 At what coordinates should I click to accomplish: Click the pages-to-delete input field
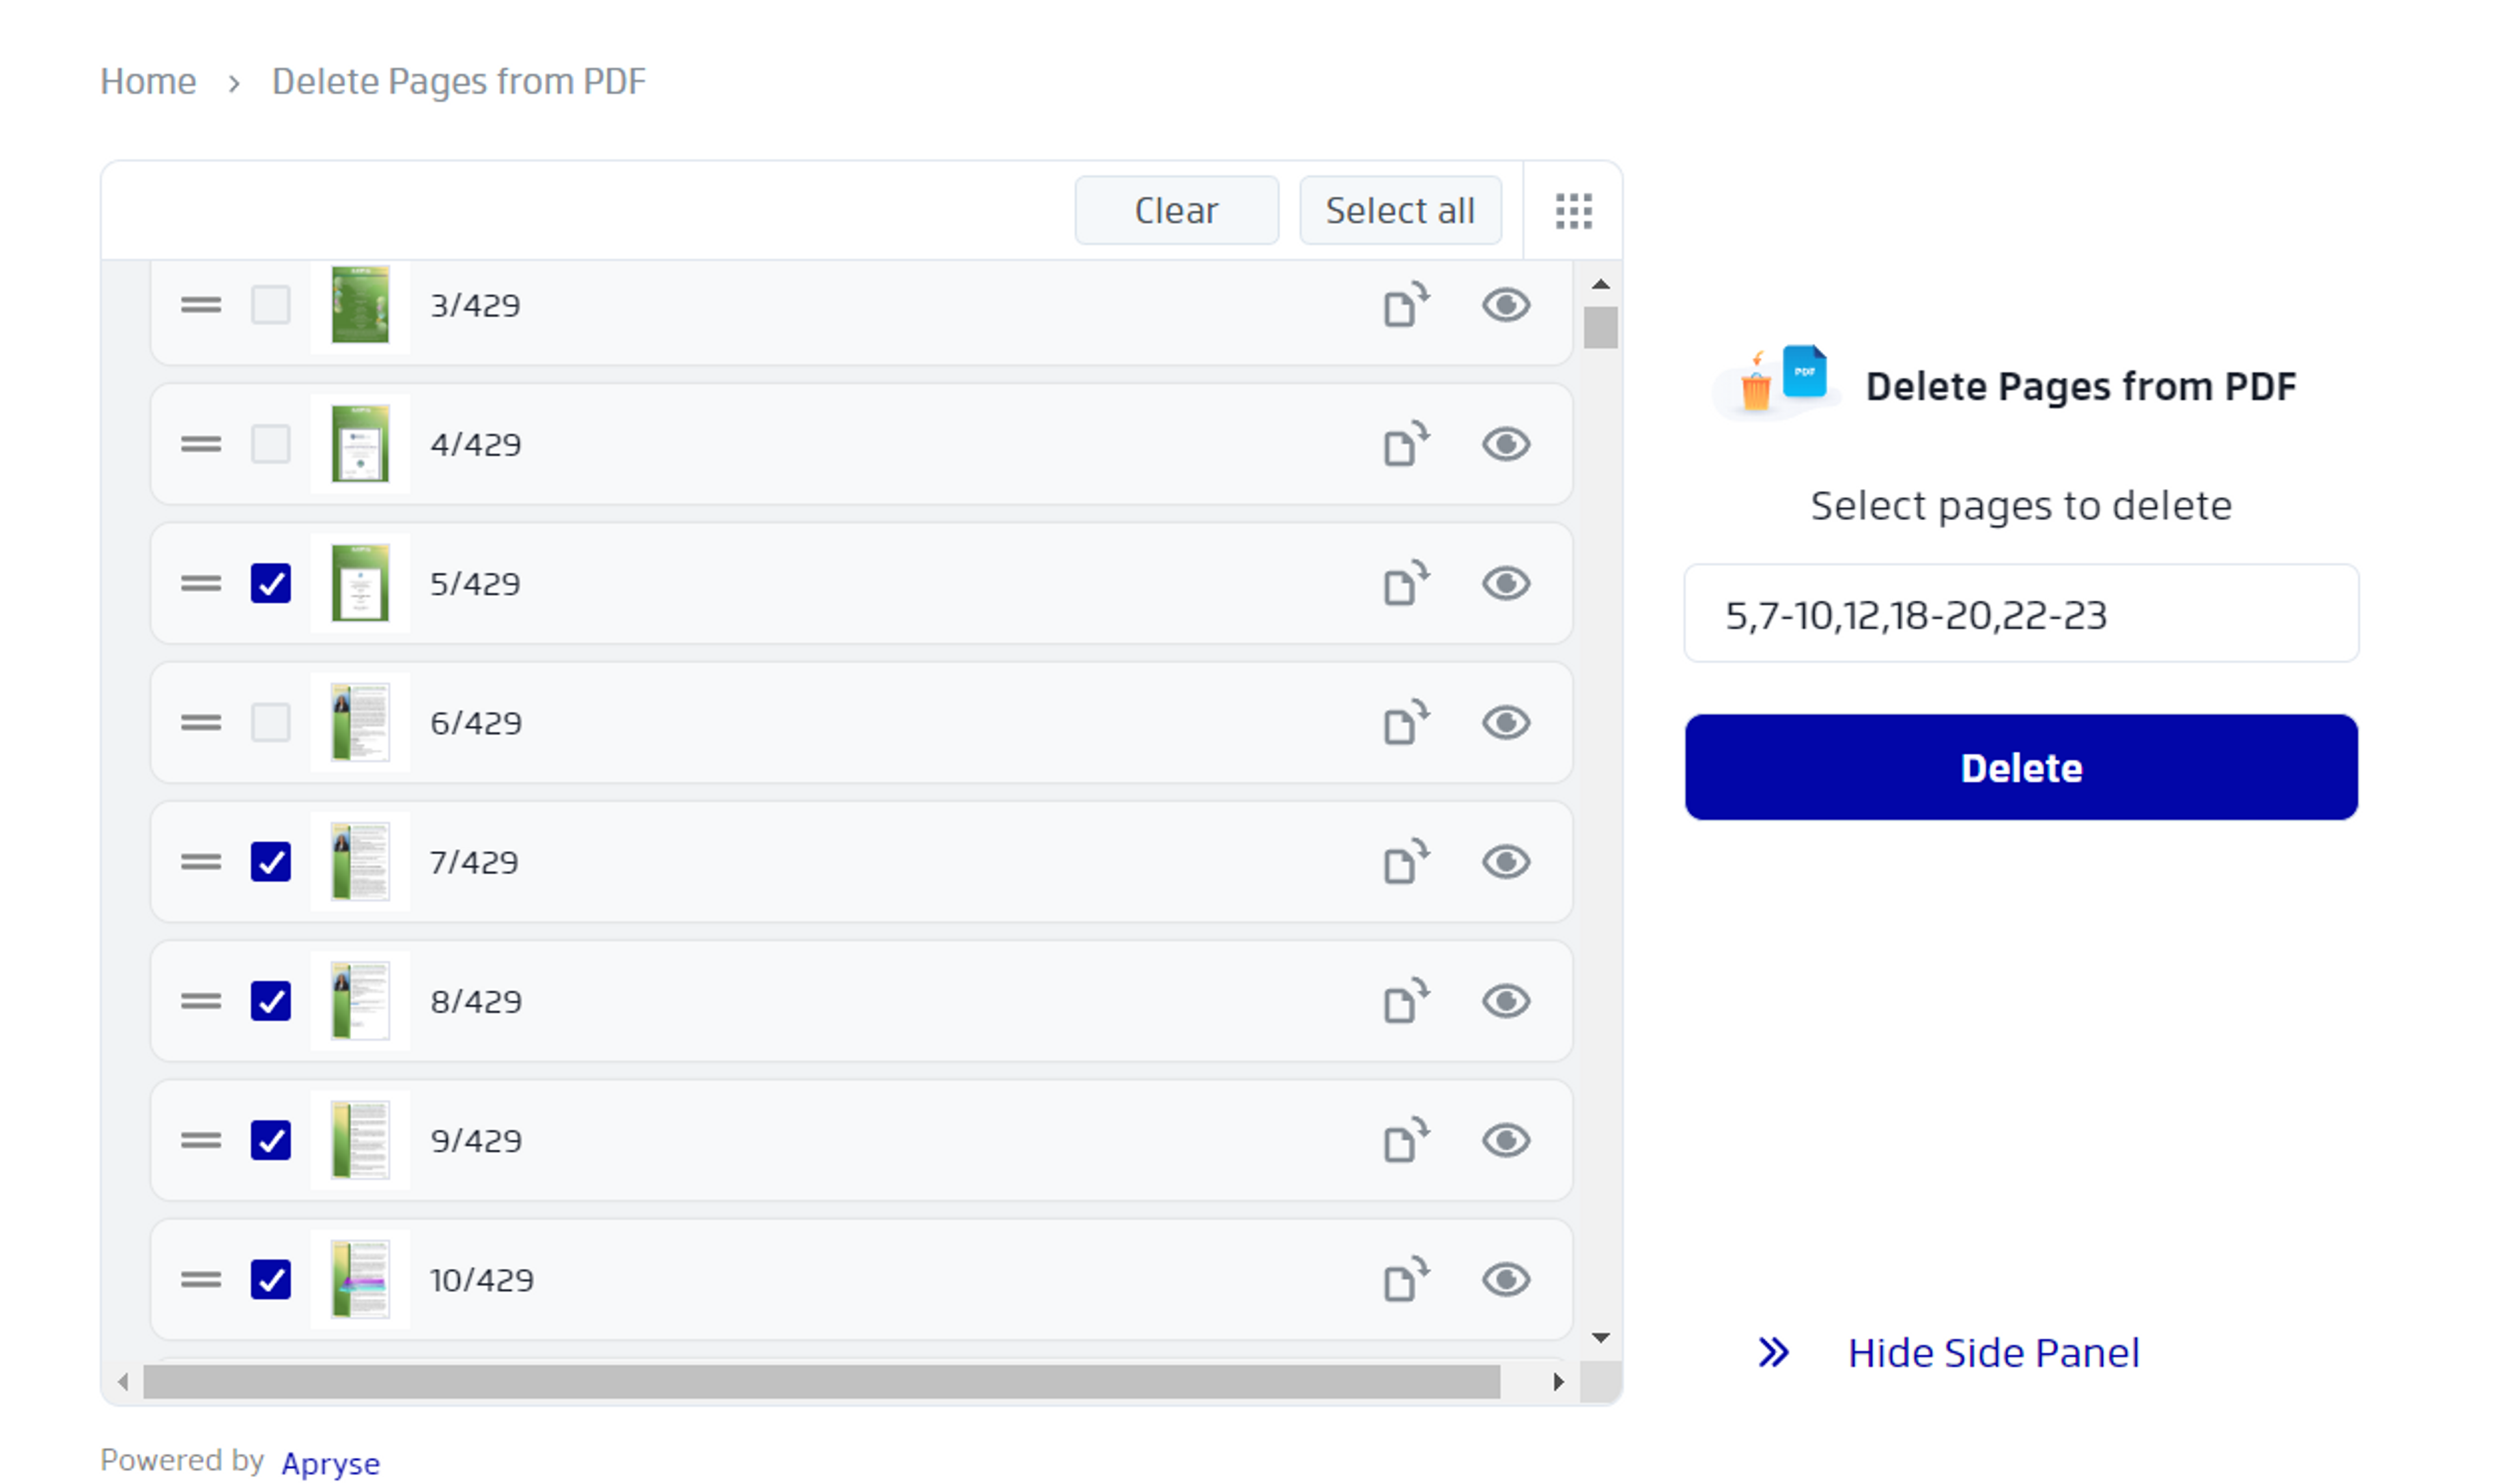pos(2020,614)
